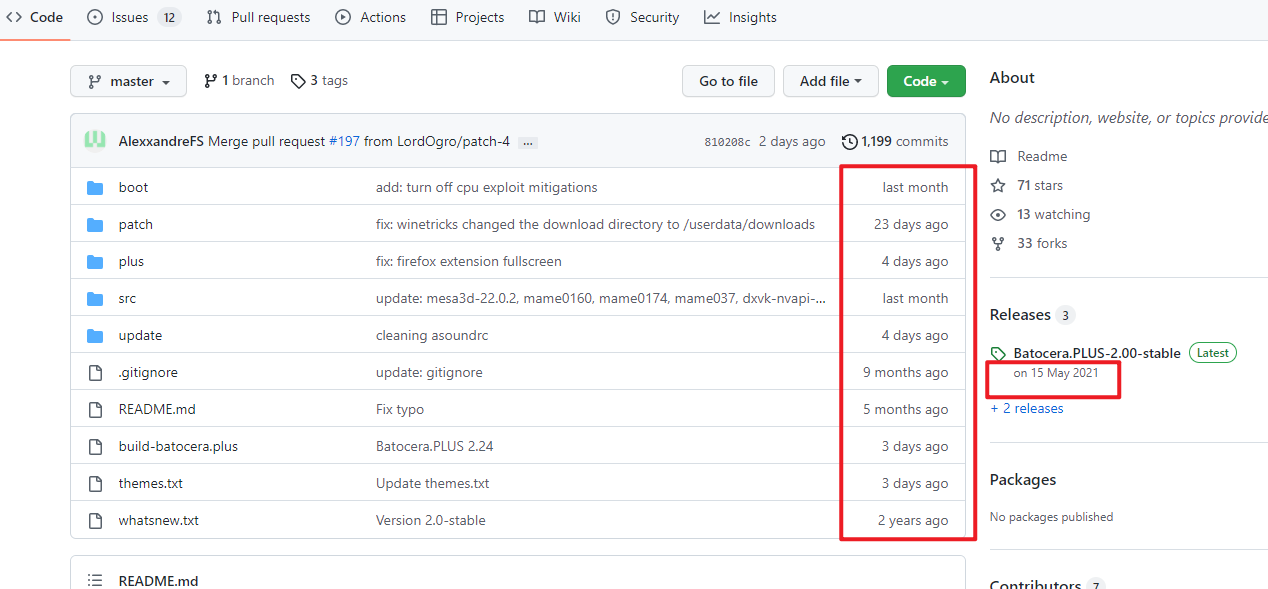
Task: Open commit 'Fix typo'
Action: (400, 409)
